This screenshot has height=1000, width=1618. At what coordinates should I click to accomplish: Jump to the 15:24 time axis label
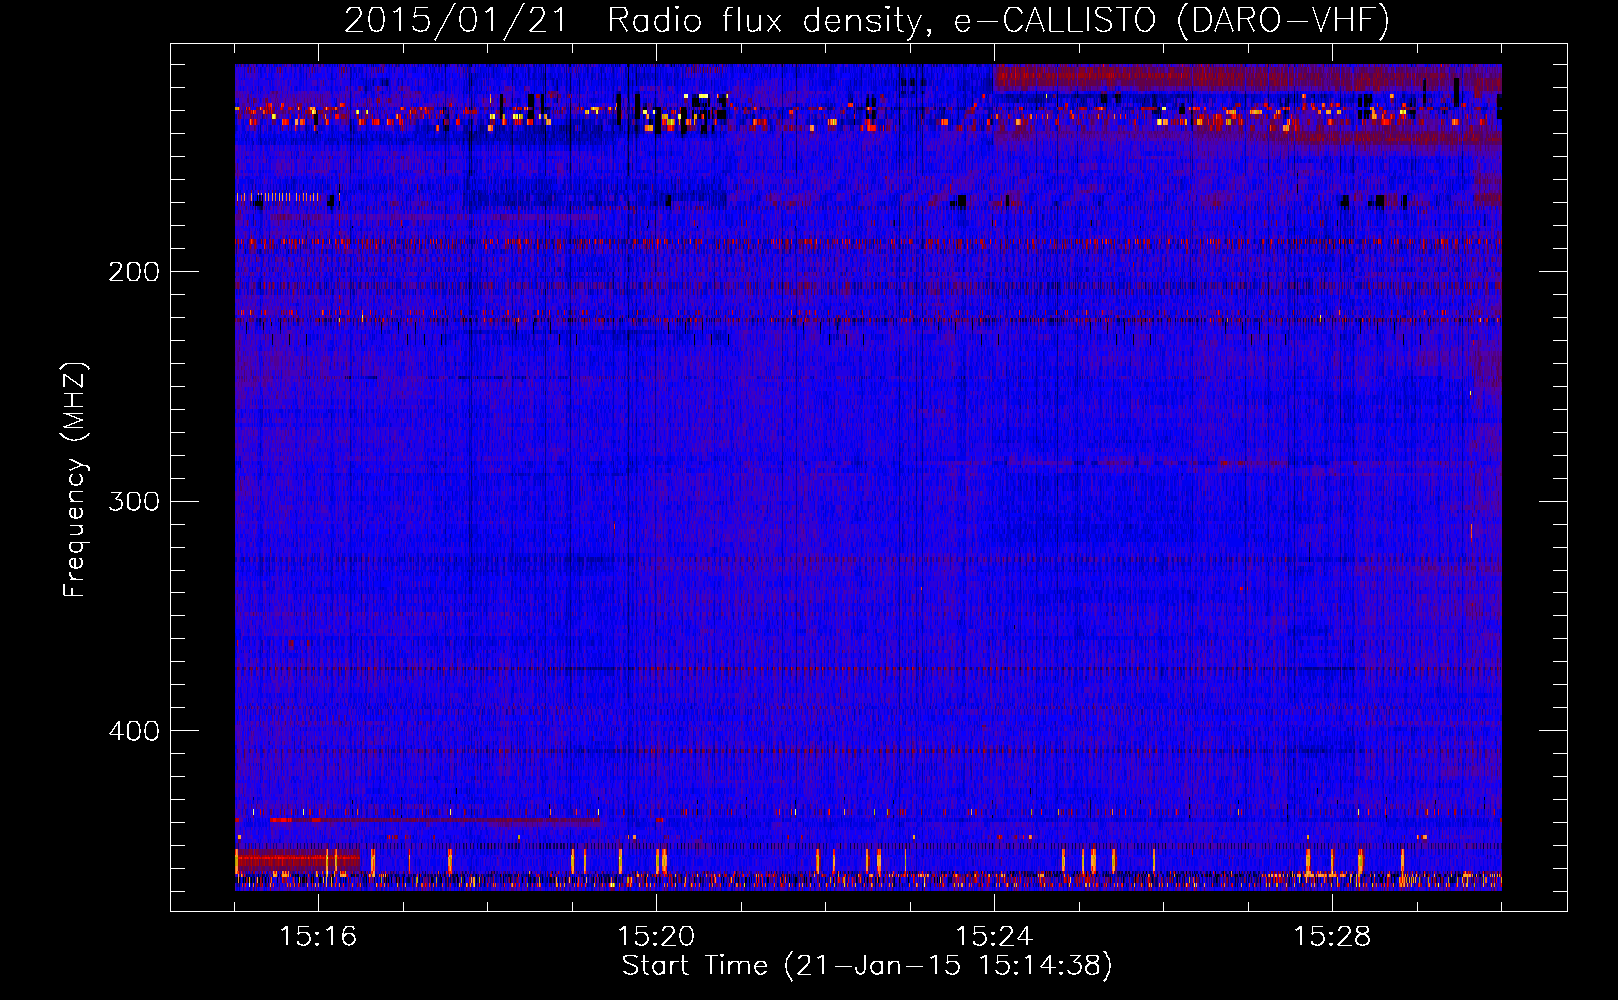click(994, 937)
